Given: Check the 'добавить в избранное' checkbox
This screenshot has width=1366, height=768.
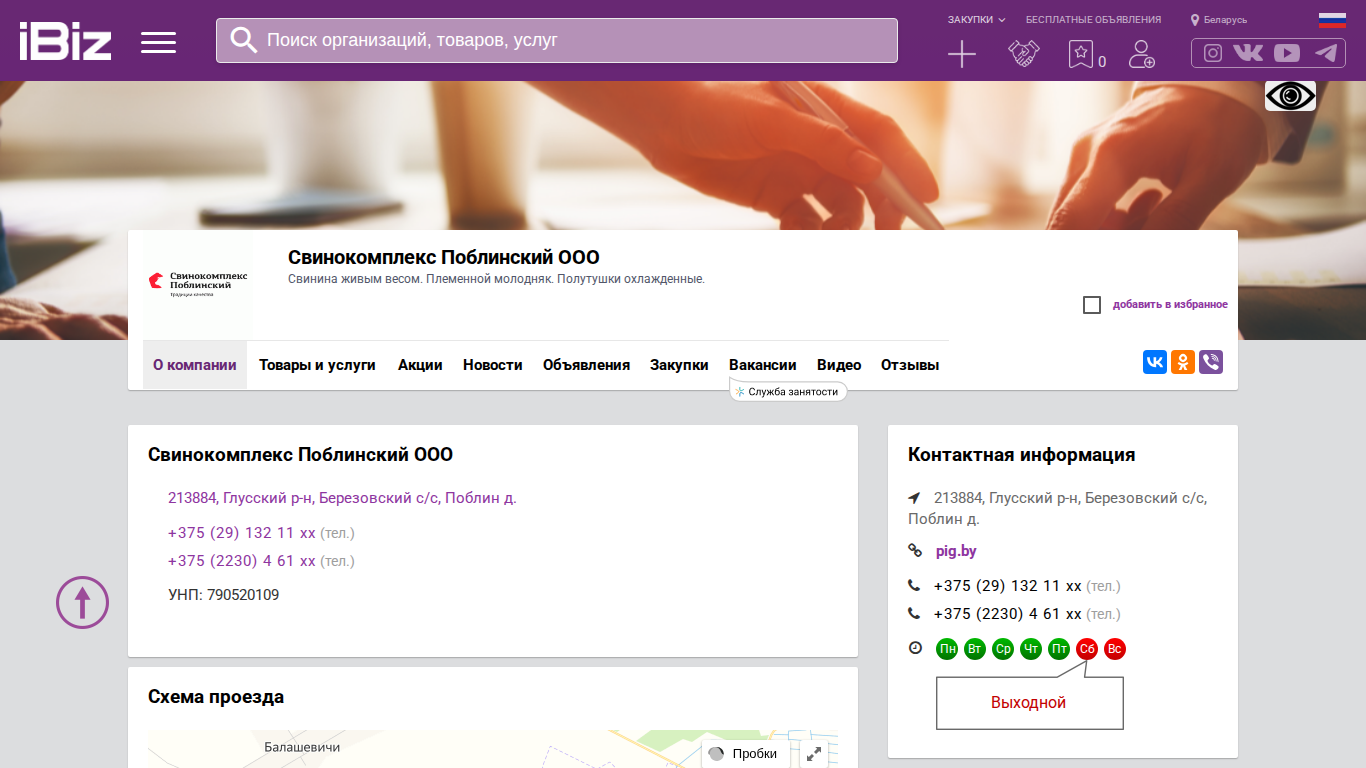Looking at the screenshot, I should pyautogui.click(x=1092, y=305).
